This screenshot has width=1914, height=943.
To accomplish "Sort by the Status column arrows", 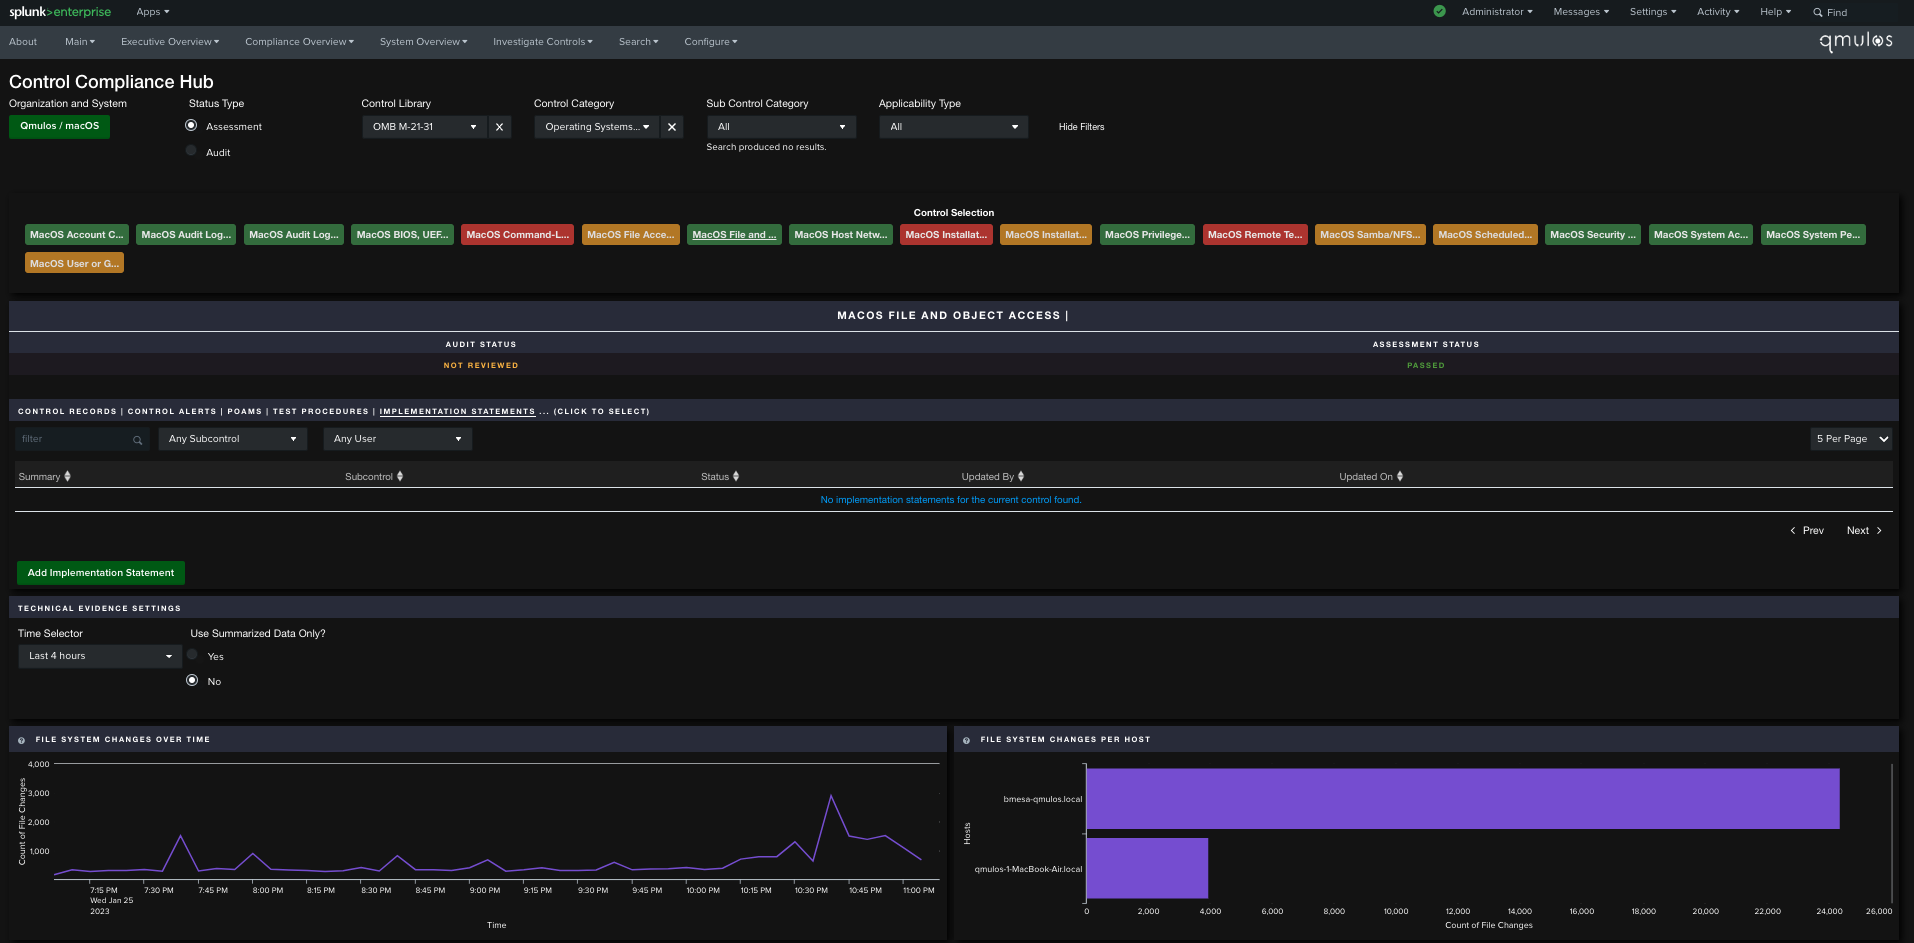I will [736, 477].
